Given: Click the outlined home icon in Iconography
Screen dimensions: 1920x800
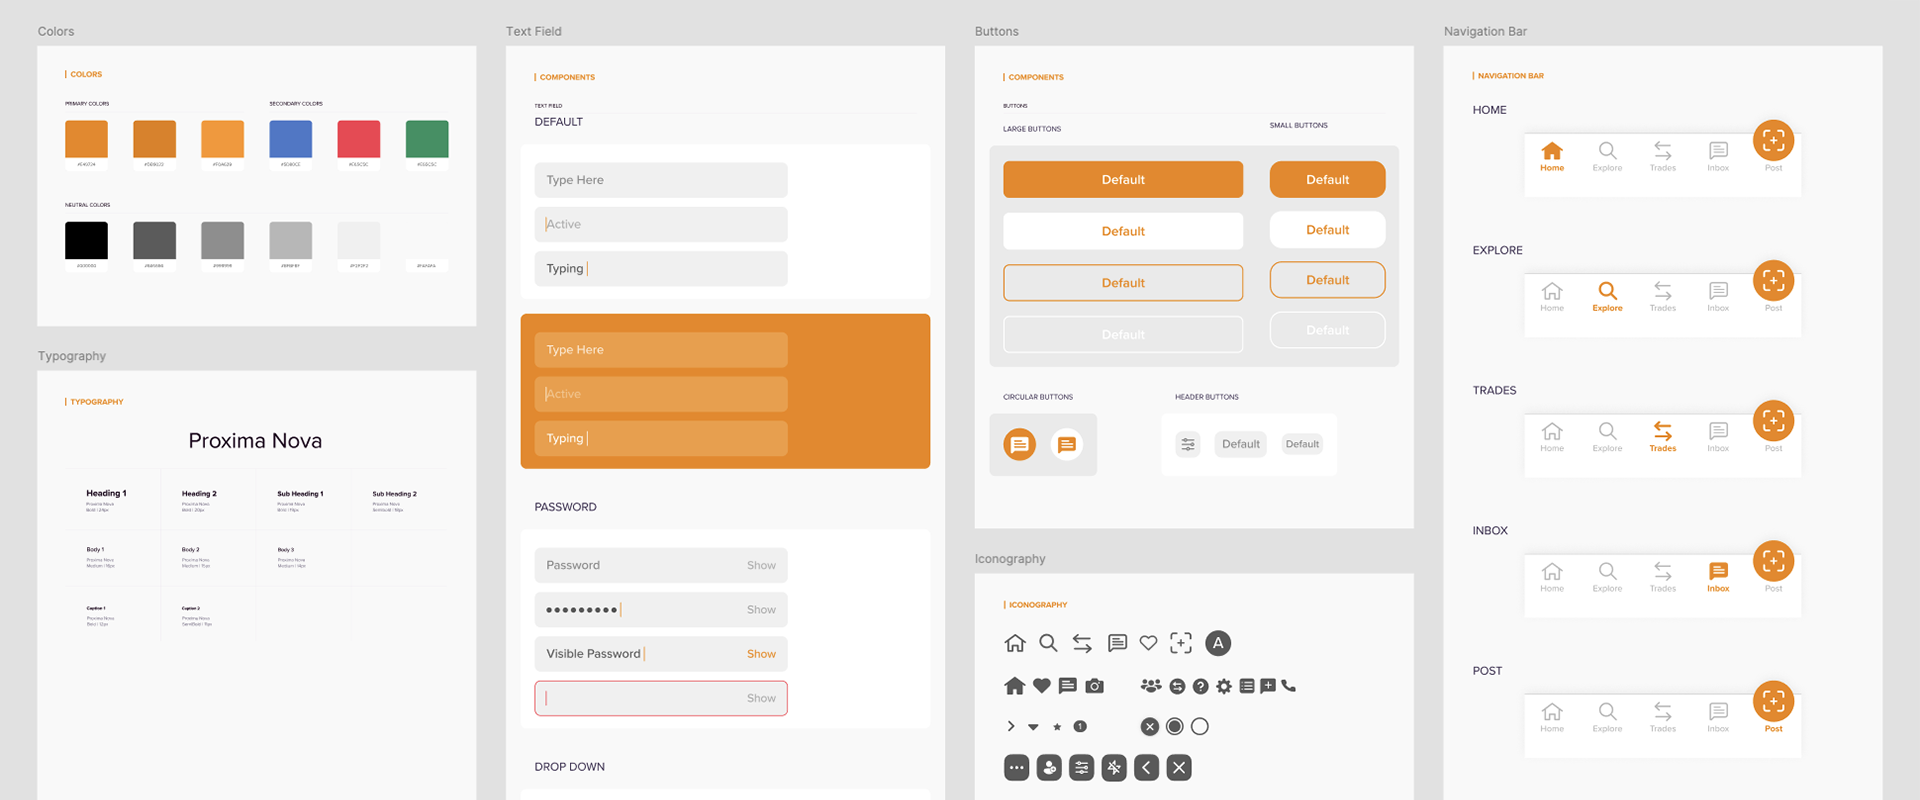Looking at the screenshot, I should pyautogui.click(x=1015, y=643).
